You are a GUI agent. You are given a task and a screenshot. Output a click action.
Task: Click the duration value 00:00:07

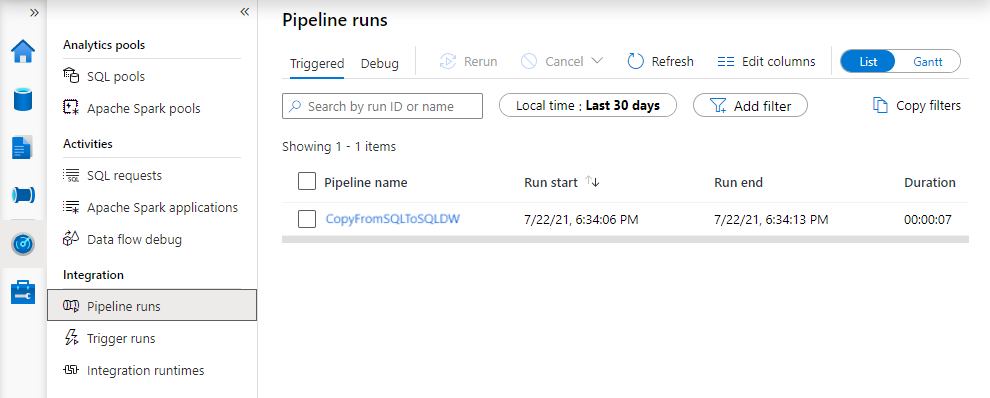pyautogui.click(x=927, y=220)
